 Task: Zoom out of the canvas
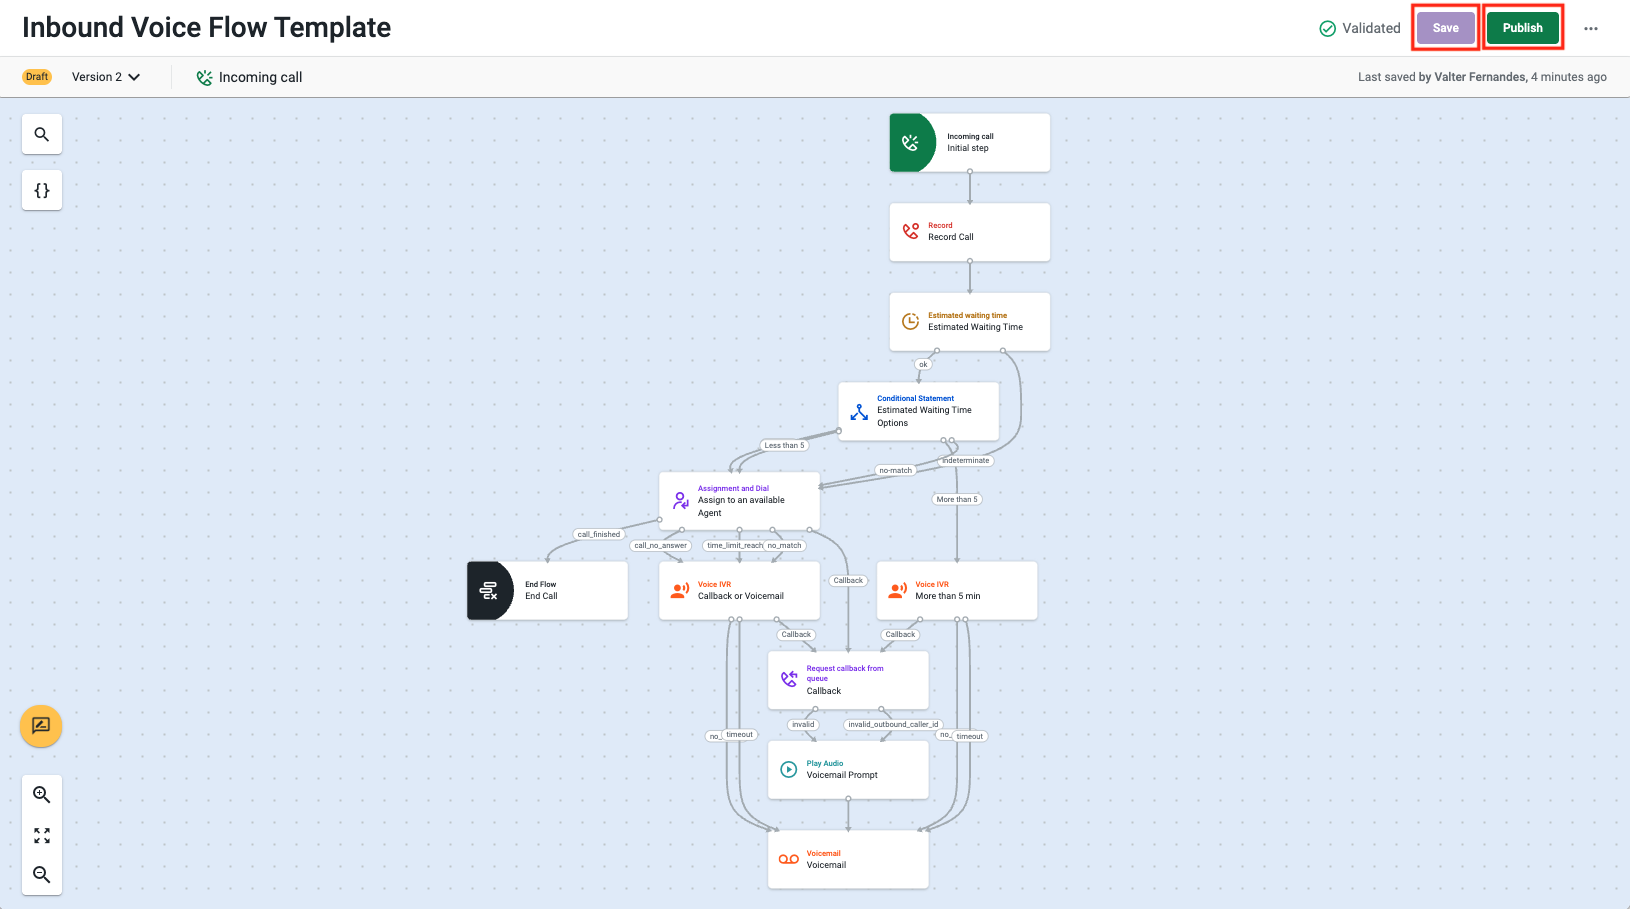pos(42,875)
